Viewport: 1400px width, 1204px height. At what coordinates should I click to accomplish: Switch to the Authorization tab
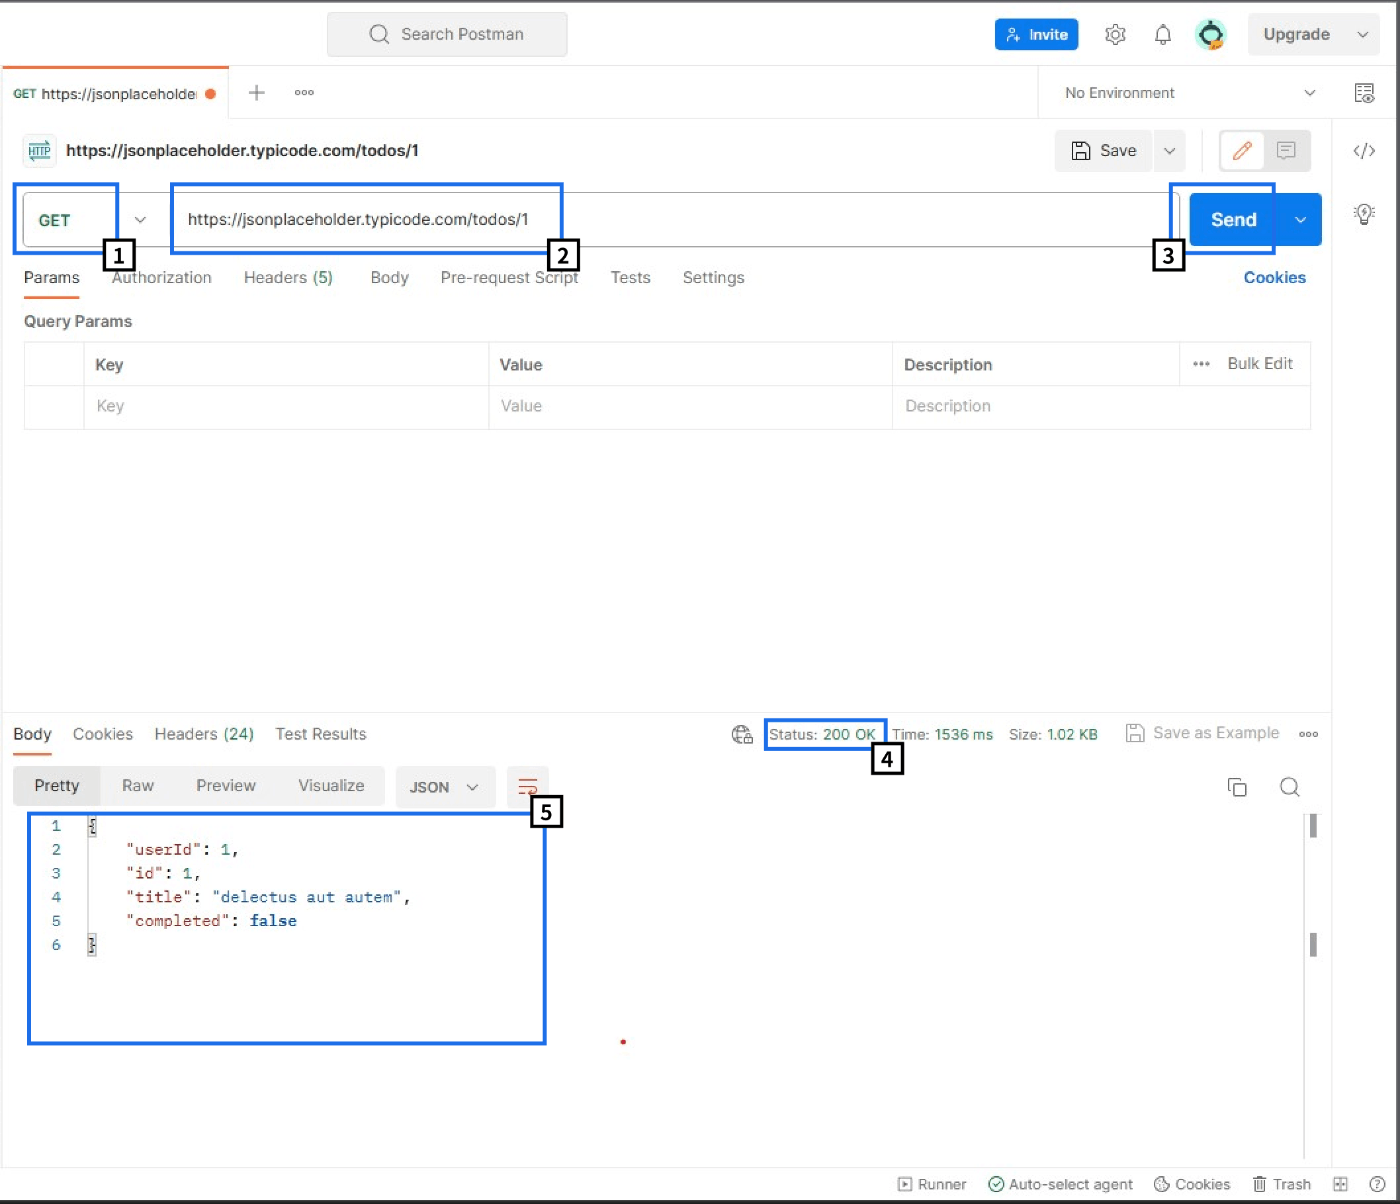tap(162, 278)
